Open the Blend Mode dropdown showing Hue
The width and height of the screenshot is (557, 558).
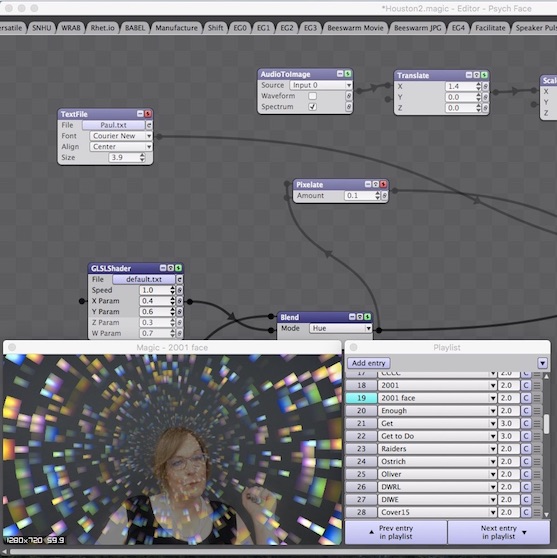(341, 328)
